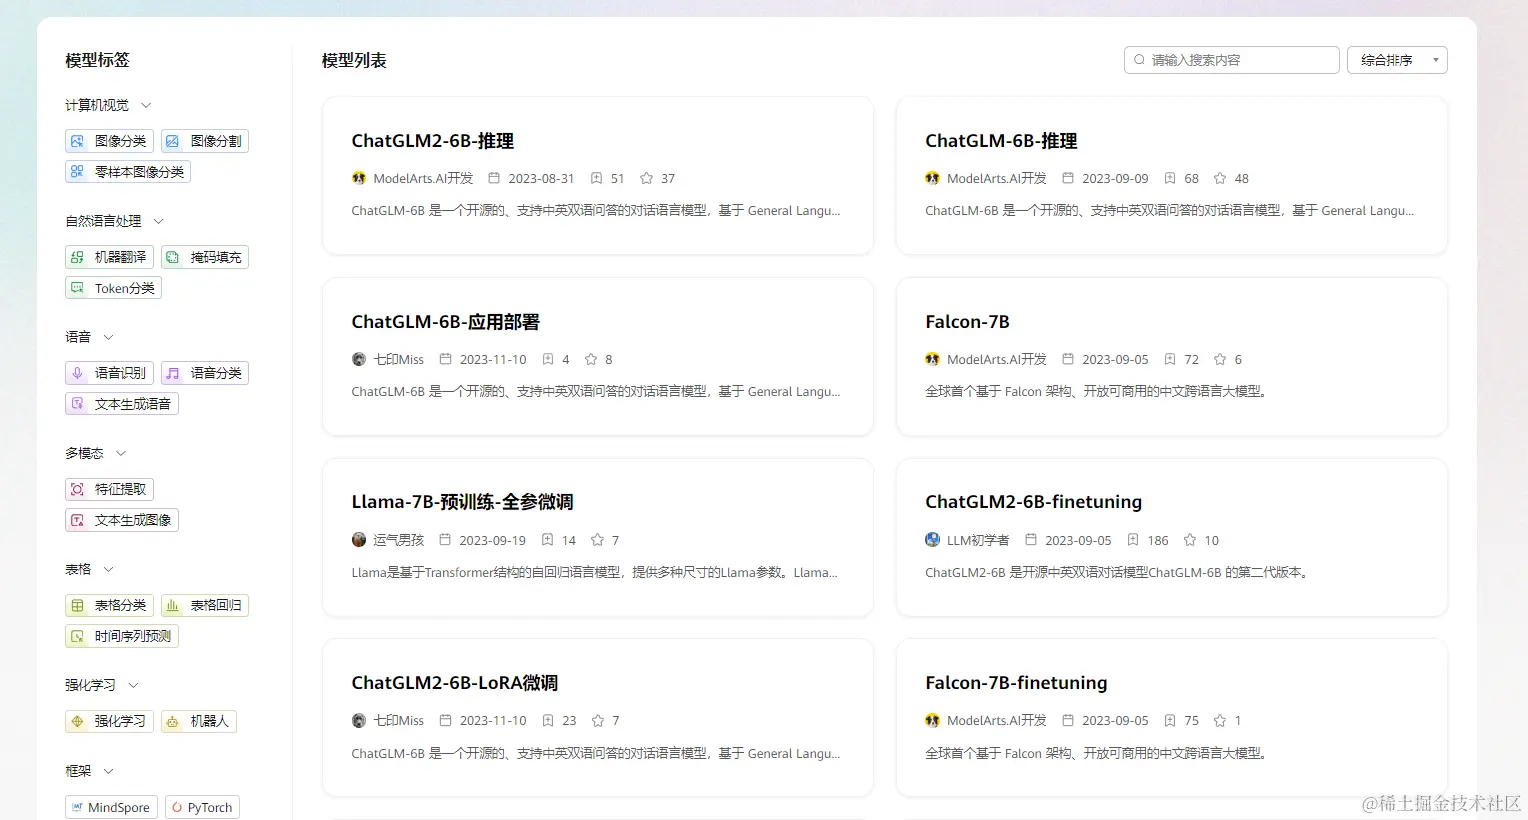The image size is (1528, 820).
Task: Open the ChatGLM2-6B-LoRA微调 model
Action: [x=455, y=683]
